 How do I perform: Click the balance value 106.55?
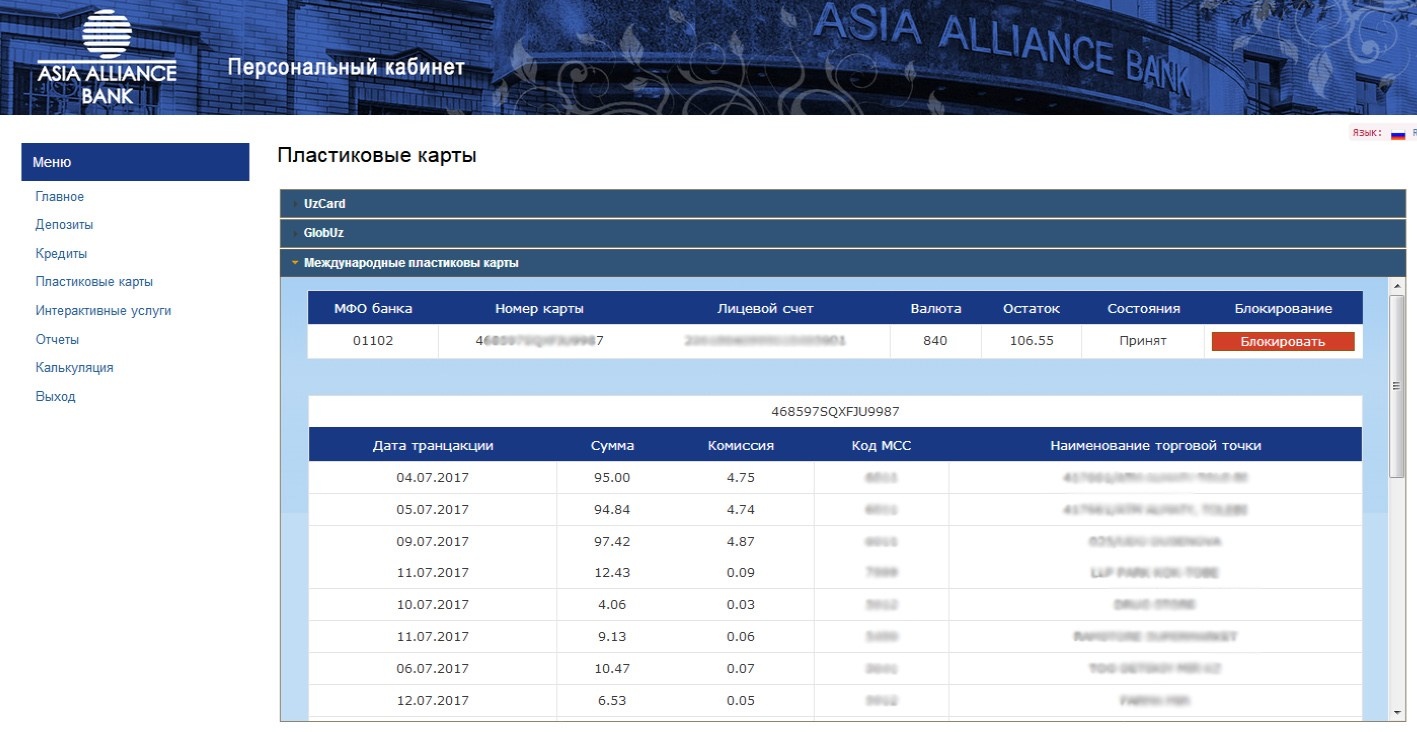(x=1030, y=341)
